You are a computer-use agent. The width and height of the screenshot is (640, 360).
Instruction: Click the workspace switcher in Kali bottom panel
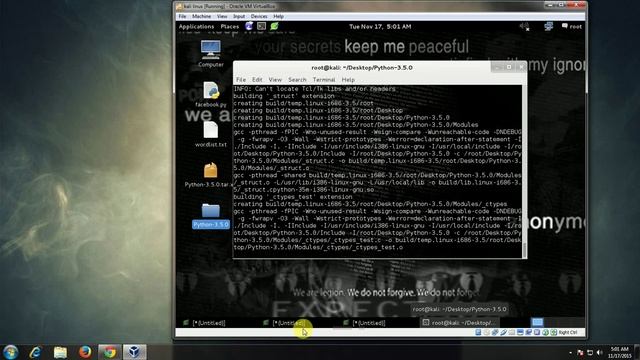537,322
